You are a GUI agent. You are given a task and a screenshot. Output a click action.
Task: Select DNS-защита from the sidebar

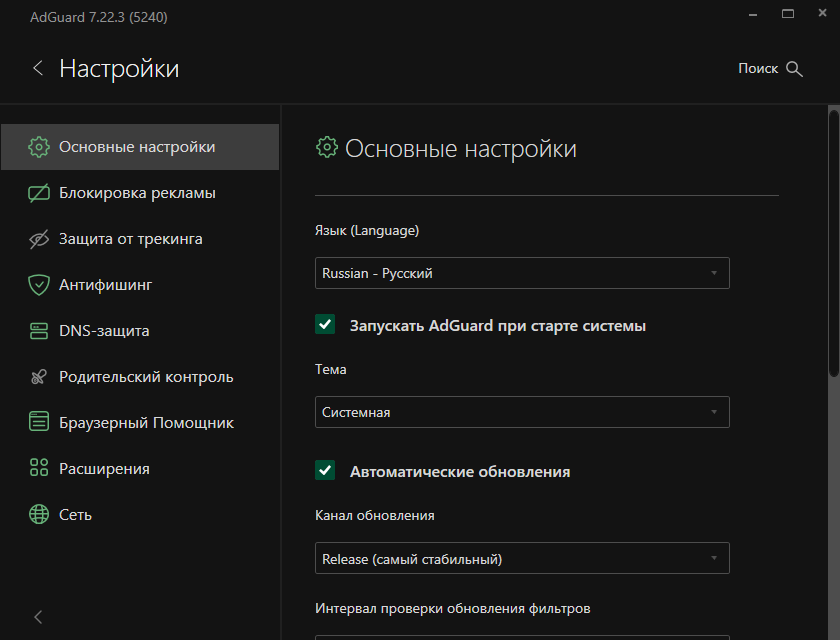120,330
